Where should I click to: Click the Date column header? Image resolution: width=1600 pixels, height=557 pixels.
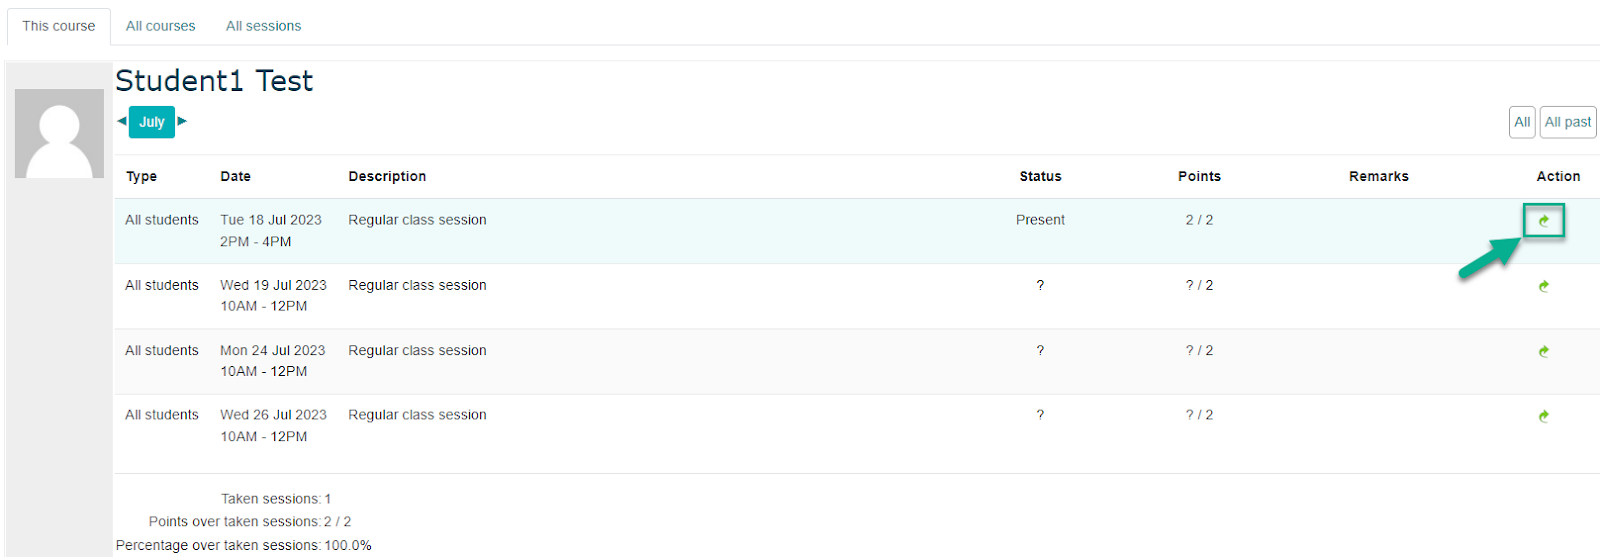pyautogui.click(x=236, y=176)
